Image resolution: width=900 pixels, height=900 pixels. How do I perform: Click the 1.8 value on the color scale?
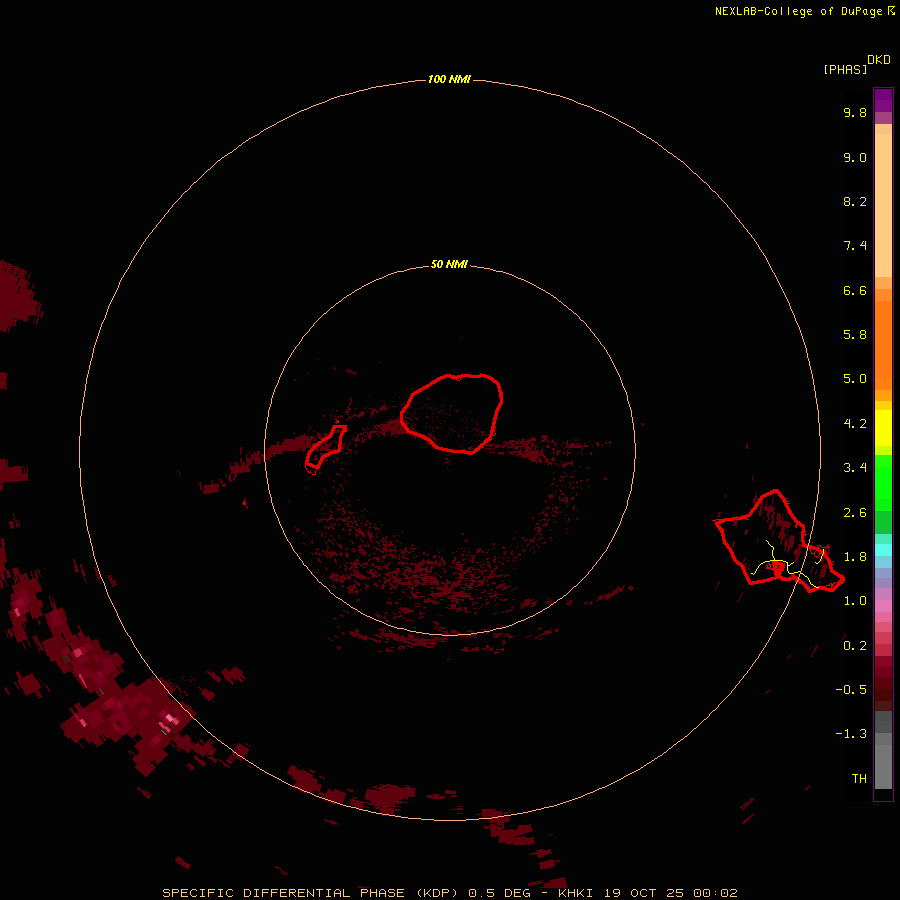tap(855, 556)
